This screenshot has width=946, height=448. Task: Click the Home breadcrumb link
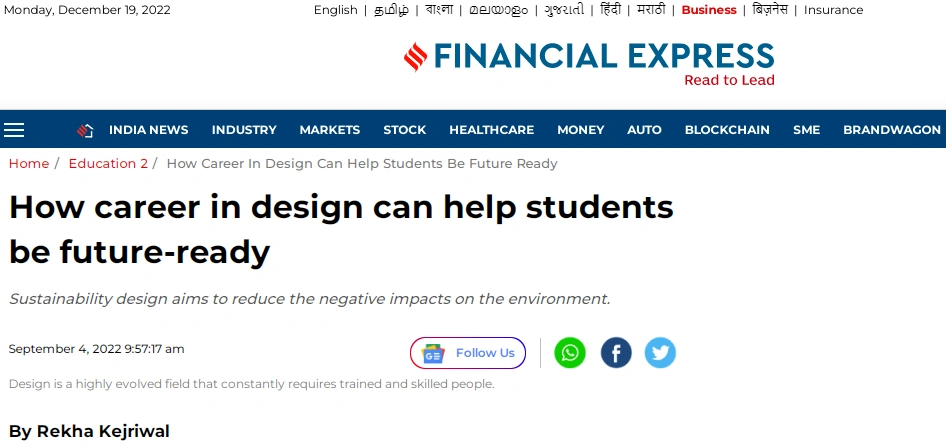[x=28, y=163]
